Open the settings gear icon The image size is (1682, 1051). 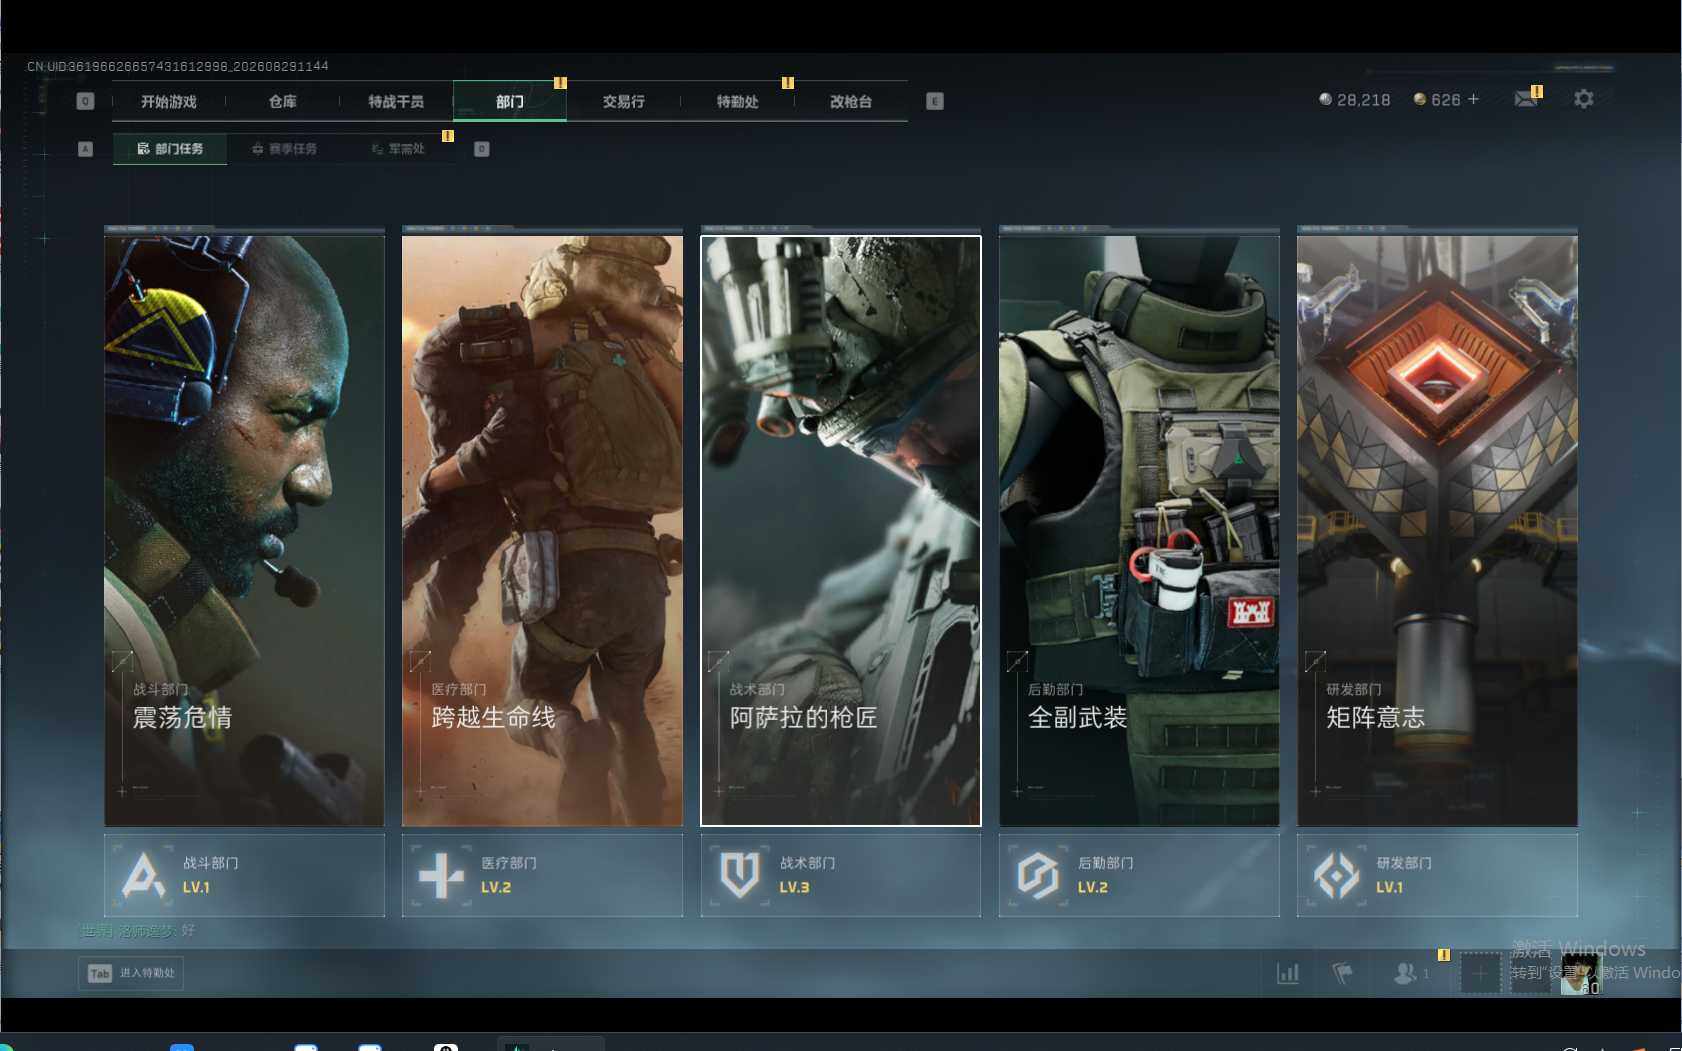click(1583, 99)
